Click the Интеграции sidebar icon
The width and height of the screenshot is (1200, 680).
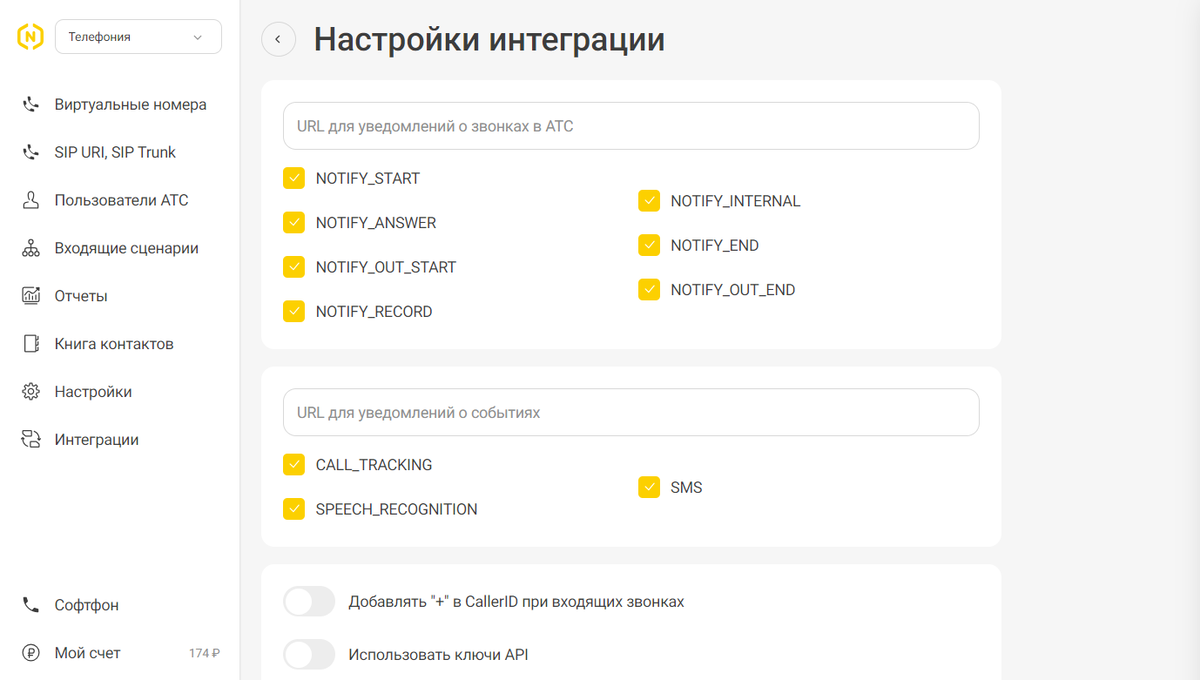pos(31,440)
